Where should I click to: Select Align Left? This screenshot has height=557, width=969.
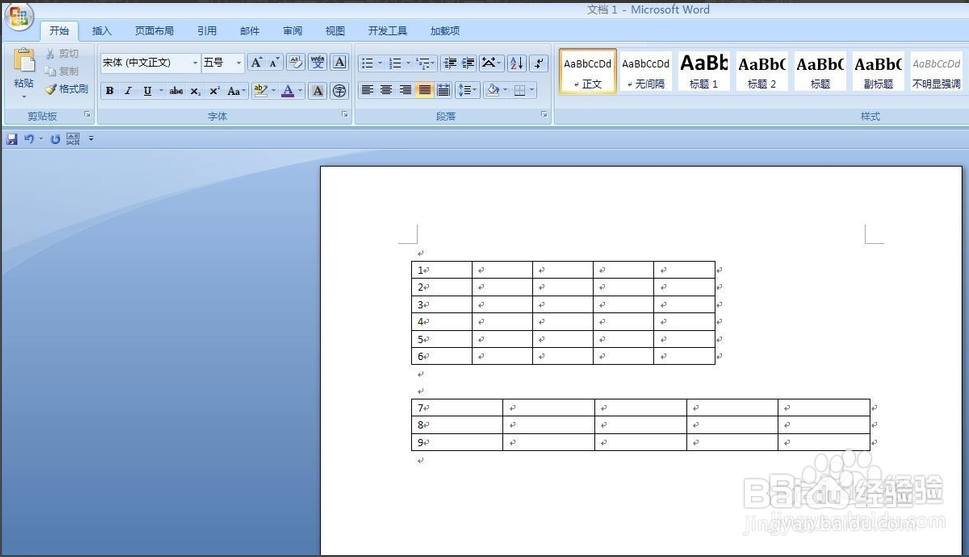pos(367,90)
